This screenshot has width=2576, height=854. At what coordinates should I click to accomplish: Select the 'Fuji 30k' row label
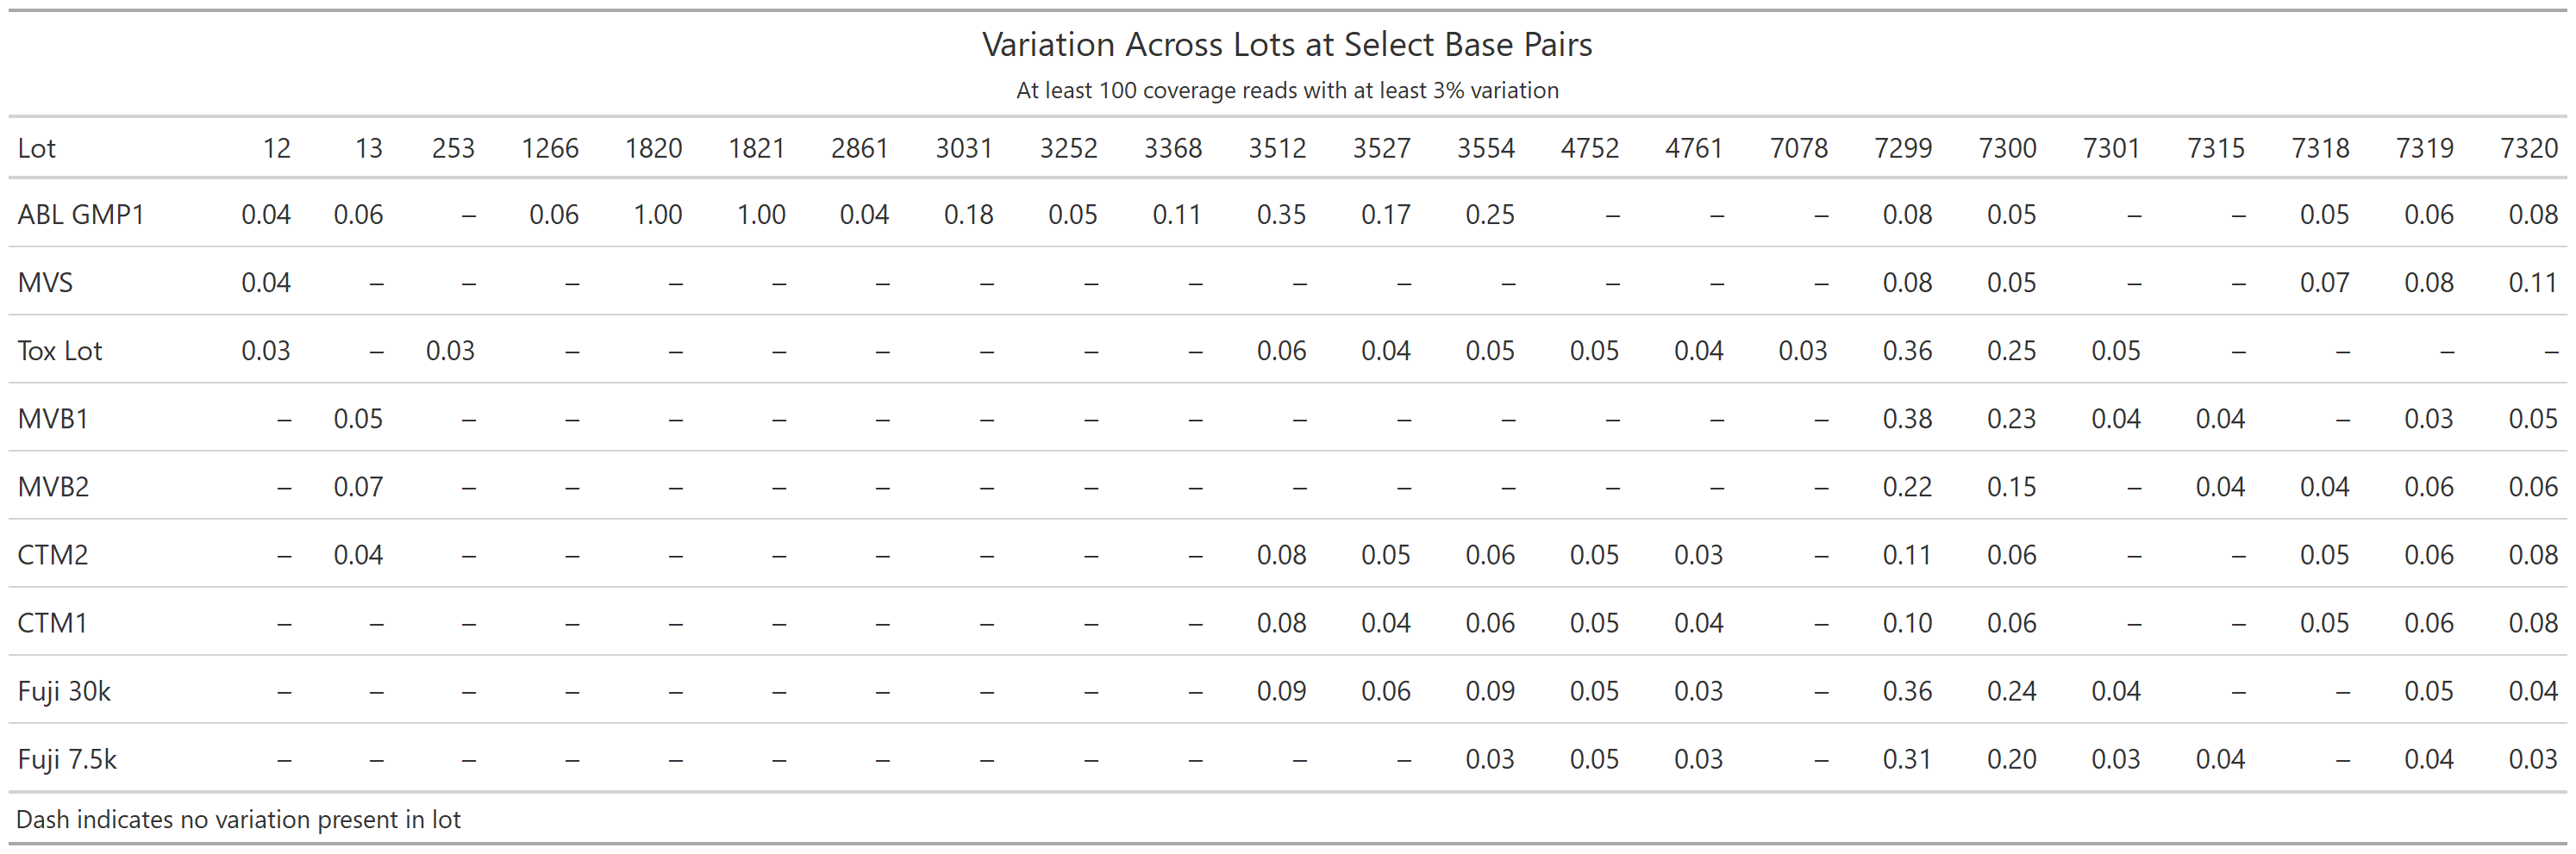point(64,691)
